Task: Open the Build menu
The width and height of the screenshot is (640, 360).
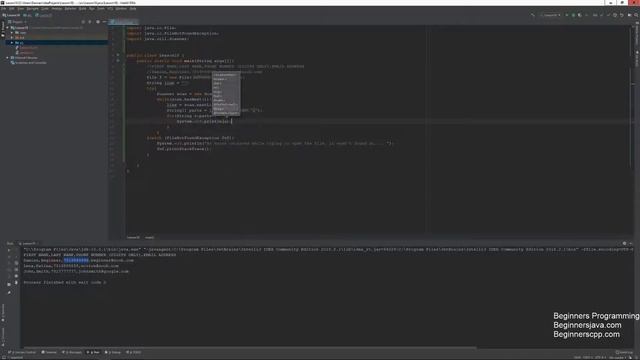Action: pos(82,9)
